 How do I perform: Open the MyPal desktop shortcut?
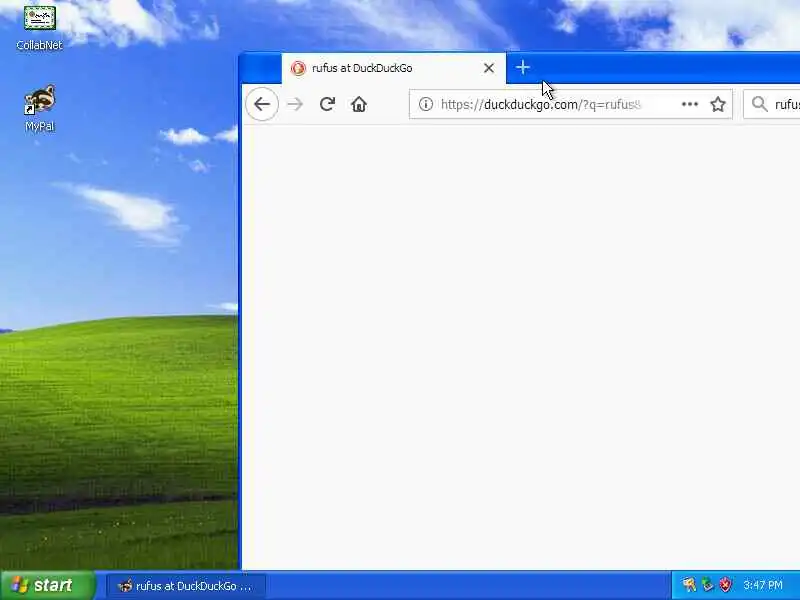coord(39,109)
